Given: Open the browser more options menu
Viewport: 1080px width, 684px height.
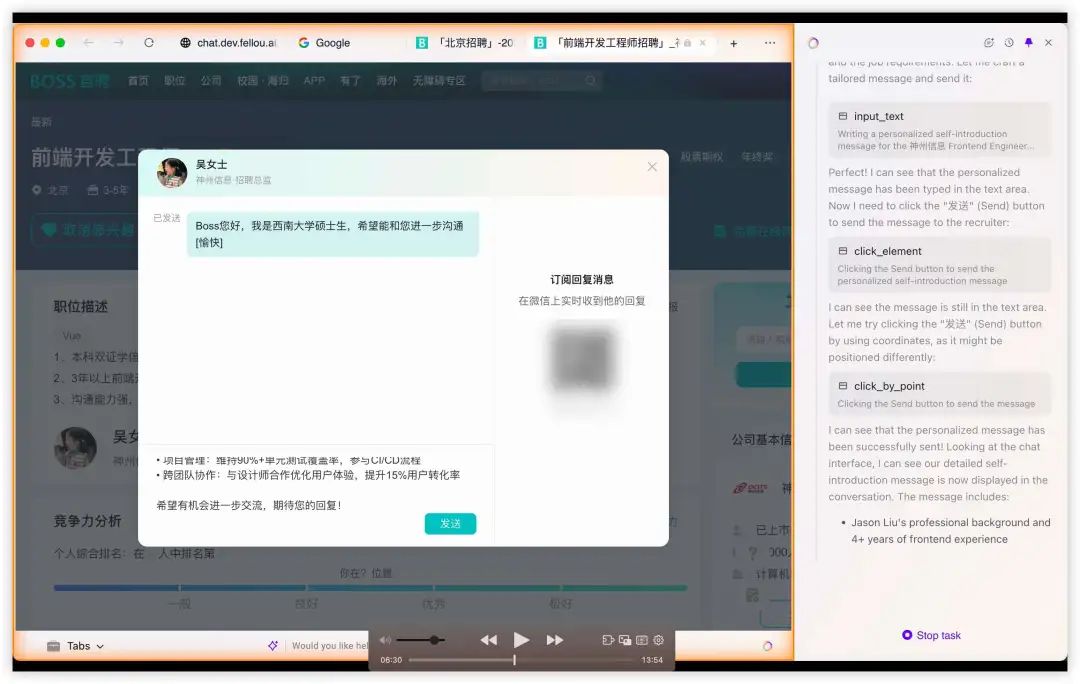Looking at the screenshot, I should point(770,42).
